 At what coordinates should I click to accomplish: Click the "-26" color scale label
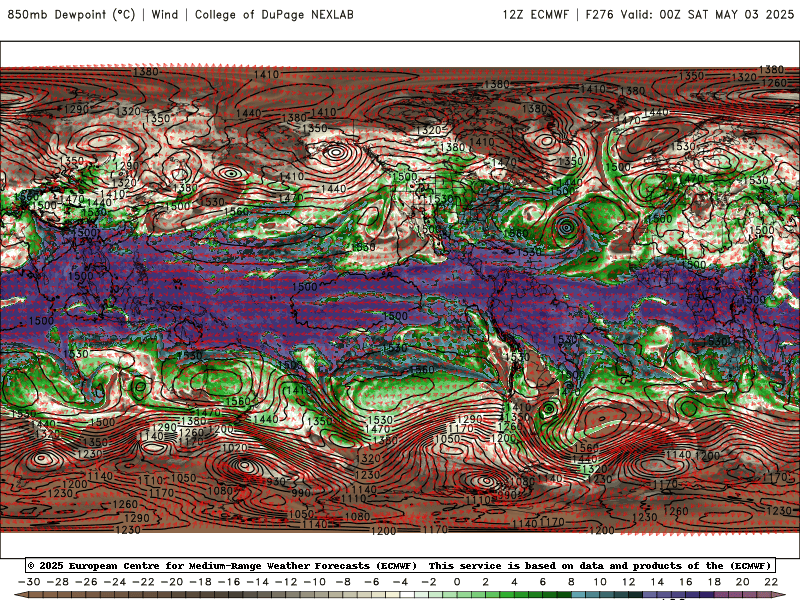tap(86, 582)
